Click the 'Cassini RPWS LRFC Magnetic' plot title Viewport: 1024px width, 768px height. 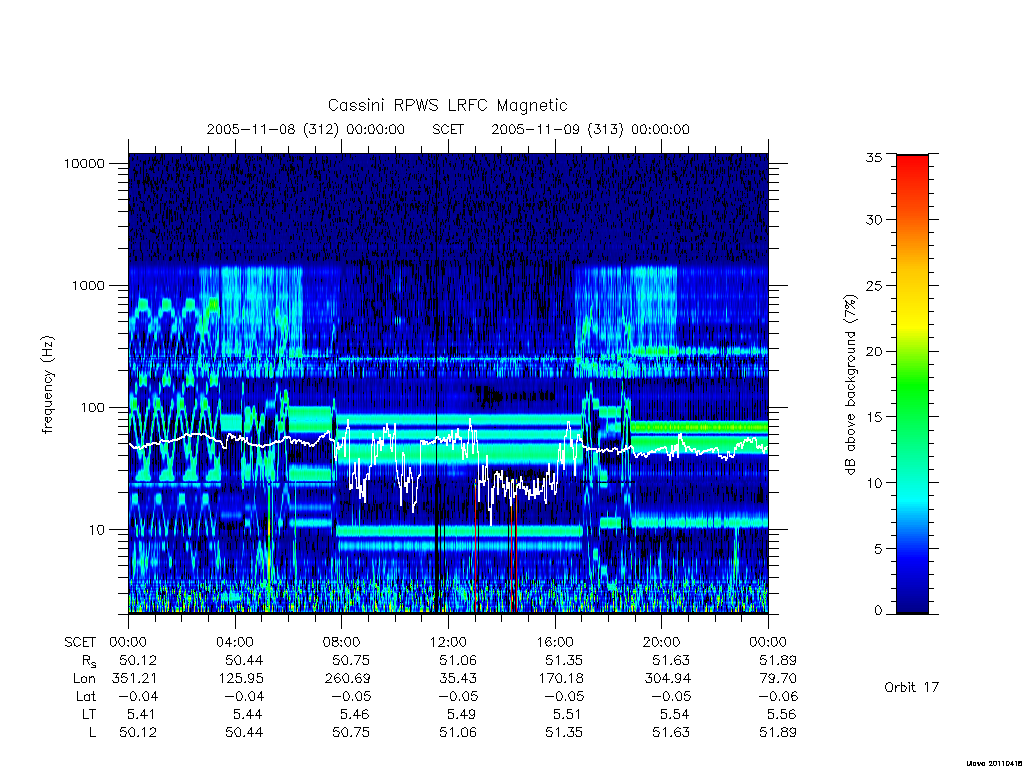447,106
